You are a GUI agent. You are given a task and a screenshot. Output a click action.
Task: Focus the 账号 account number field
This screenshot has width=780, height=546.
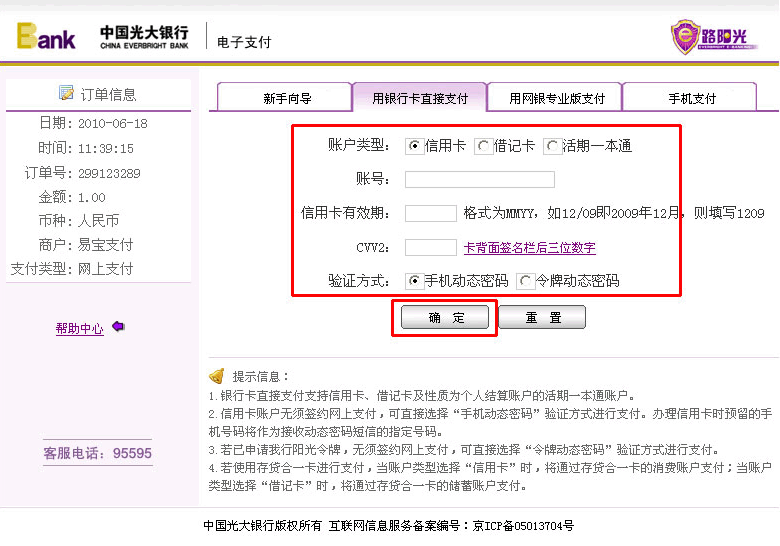pos(480,180)
